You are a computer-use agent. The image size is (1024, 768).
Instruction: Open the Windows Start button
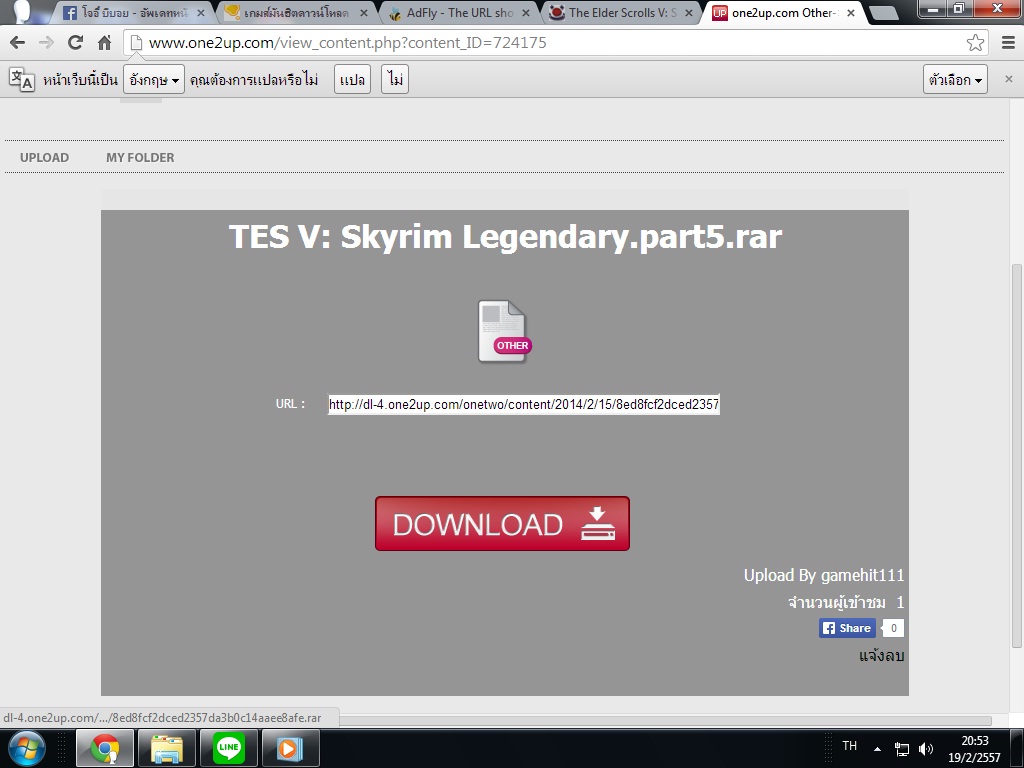tap(25, 748)
